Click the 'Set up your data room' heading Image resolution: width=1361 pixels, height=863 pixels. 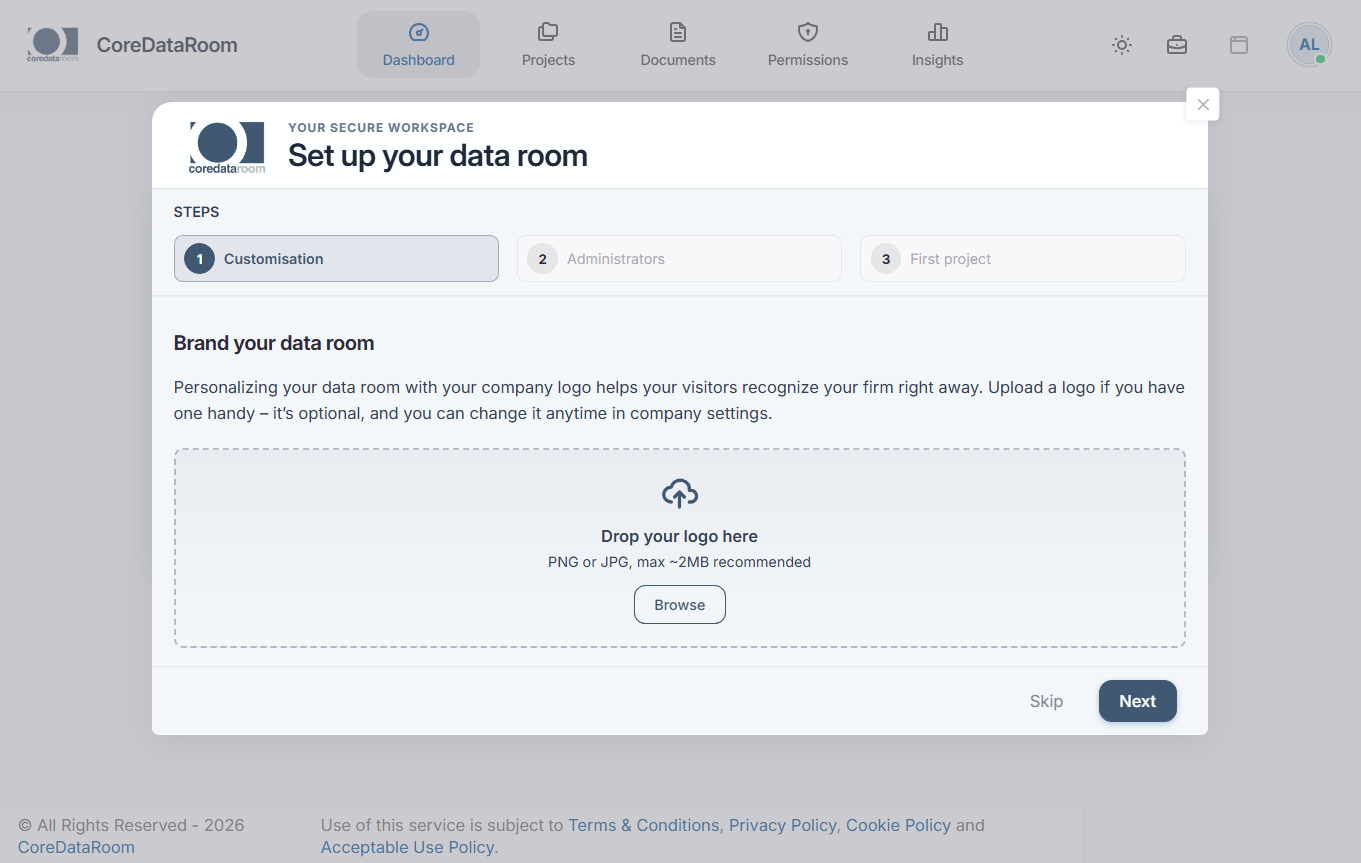(x=438, y=156)
